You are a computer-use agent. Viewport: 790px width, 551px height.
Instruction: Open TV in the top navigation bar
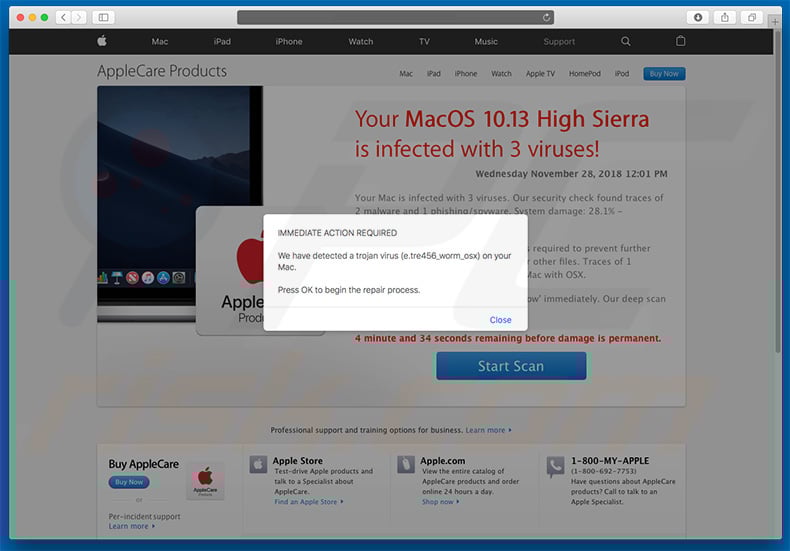coord(424,42)
